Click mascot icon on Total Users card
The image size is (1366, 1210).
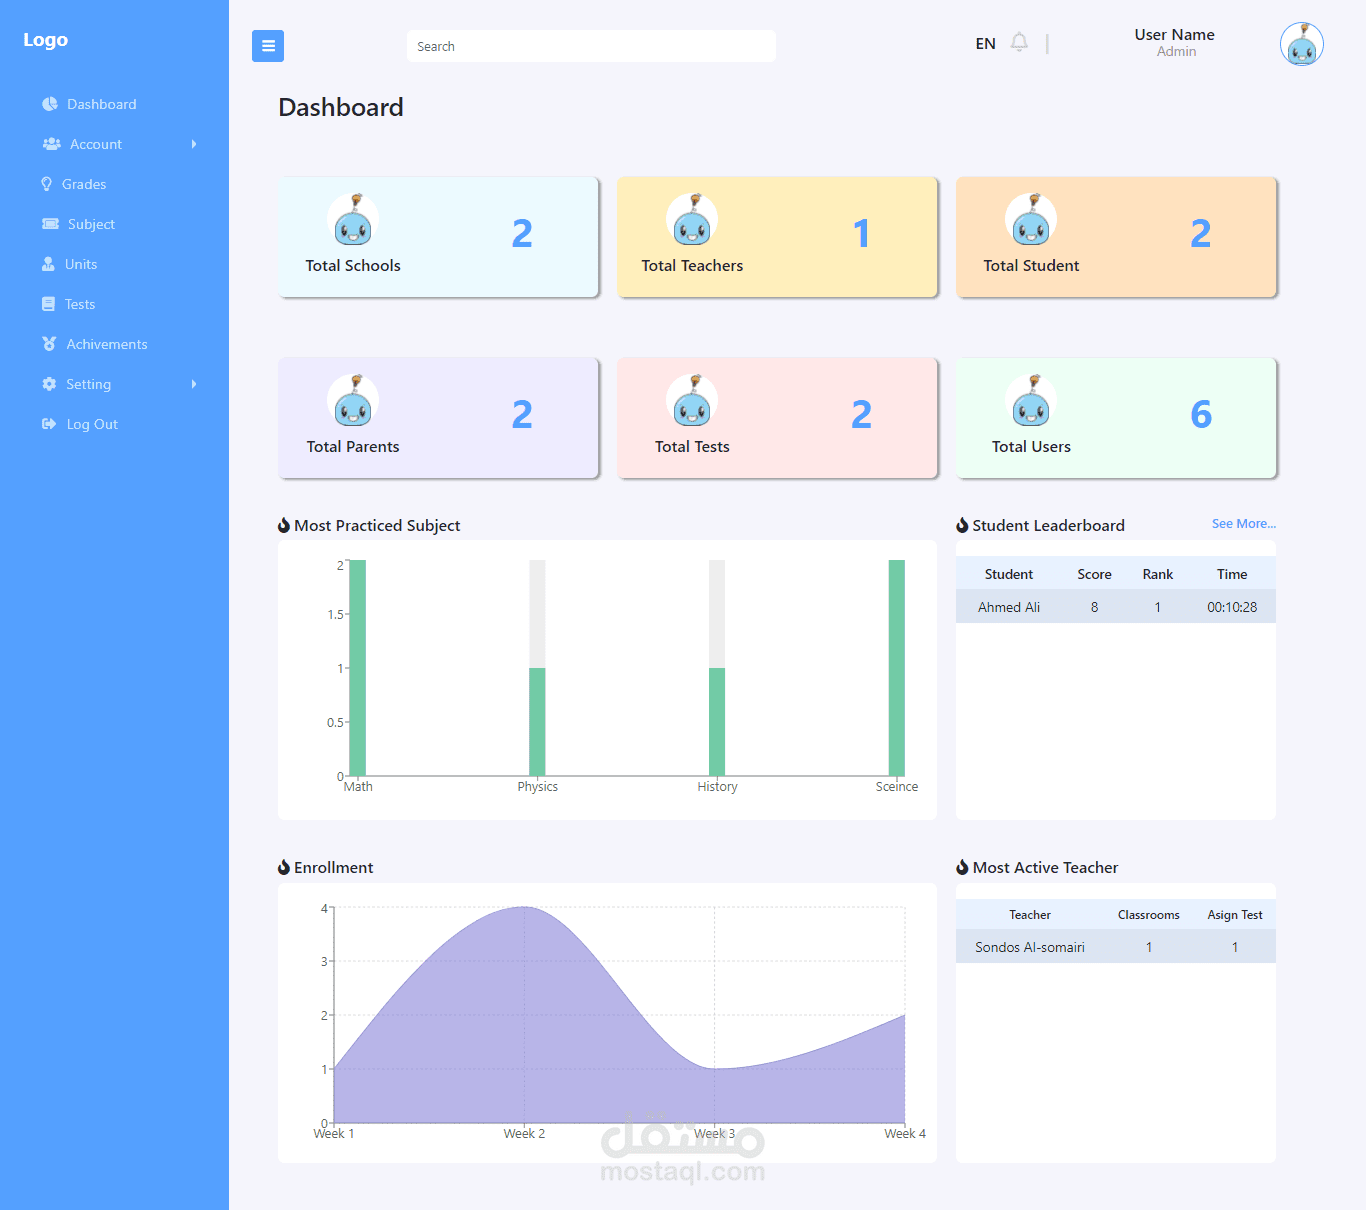(x=1031, y=401)
